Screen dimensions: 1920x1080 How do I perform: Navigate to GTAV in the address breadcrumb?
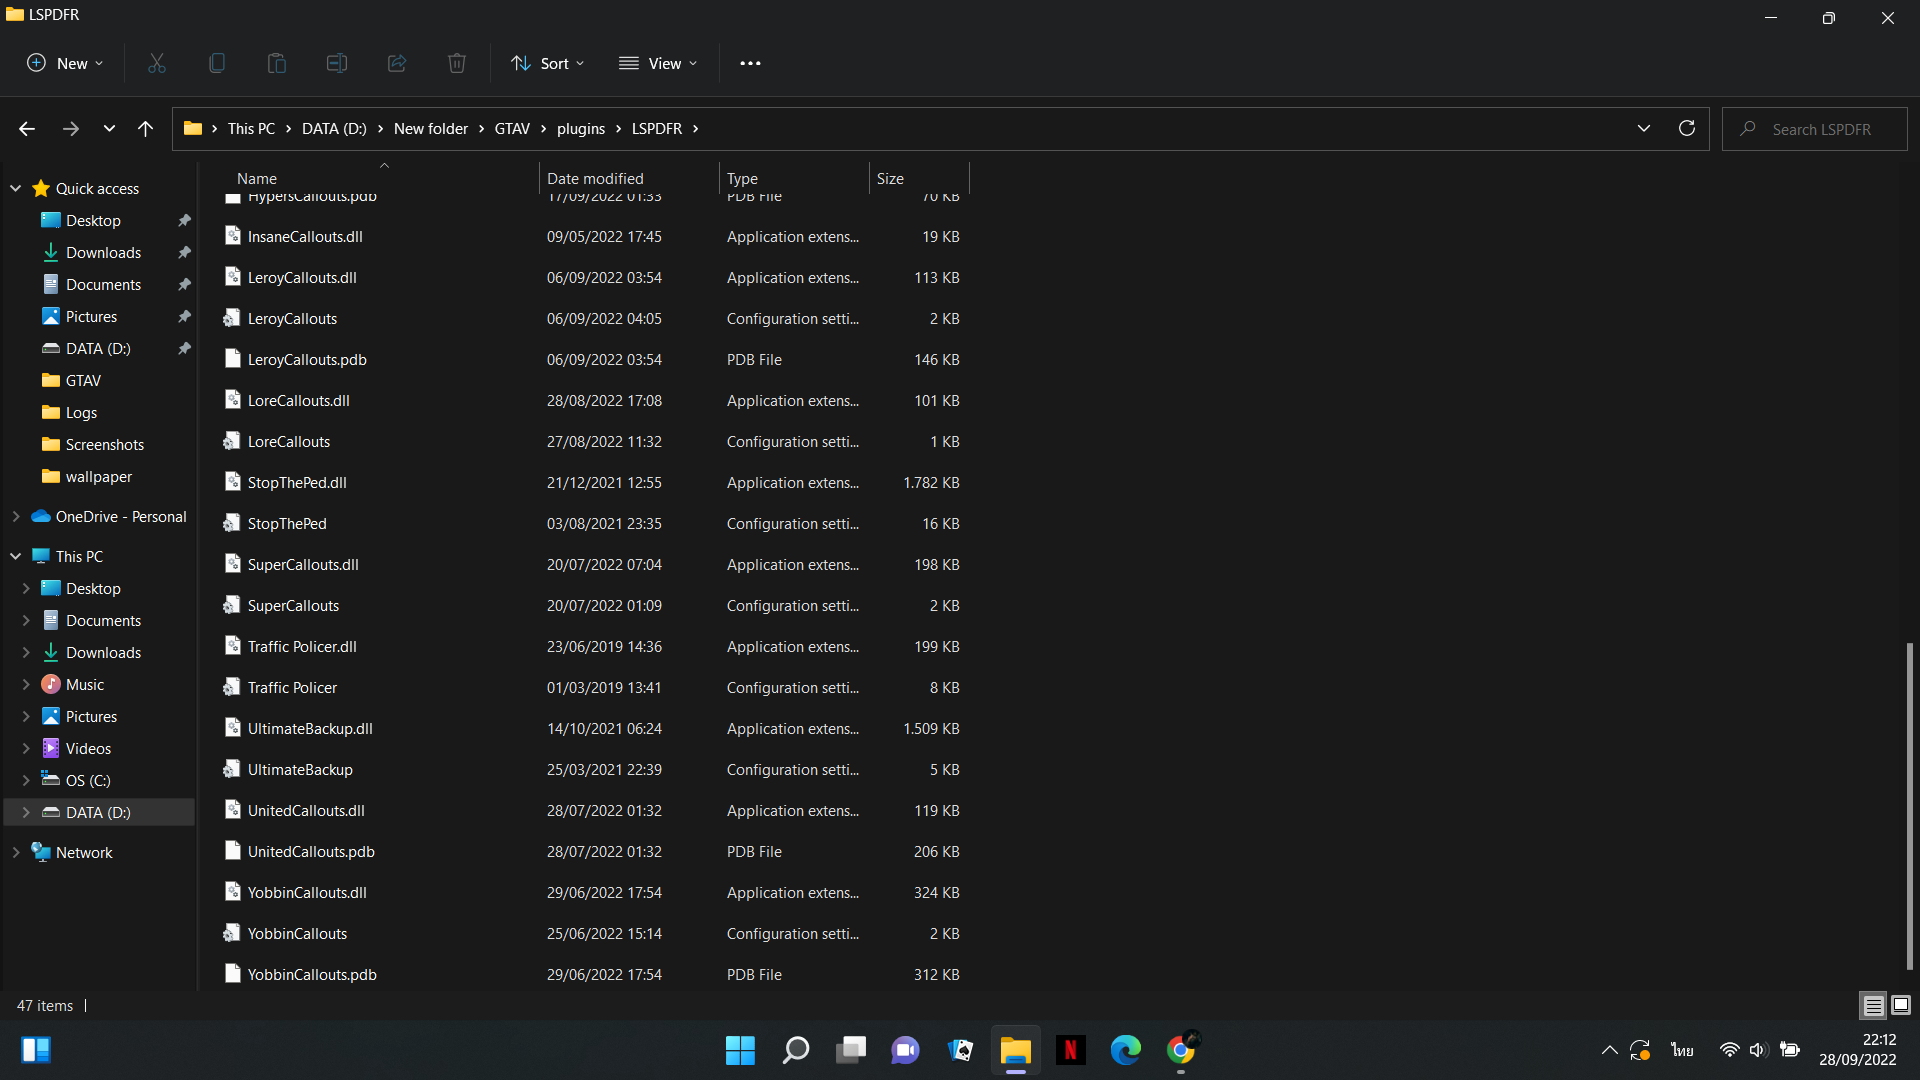tap(512, 129)
